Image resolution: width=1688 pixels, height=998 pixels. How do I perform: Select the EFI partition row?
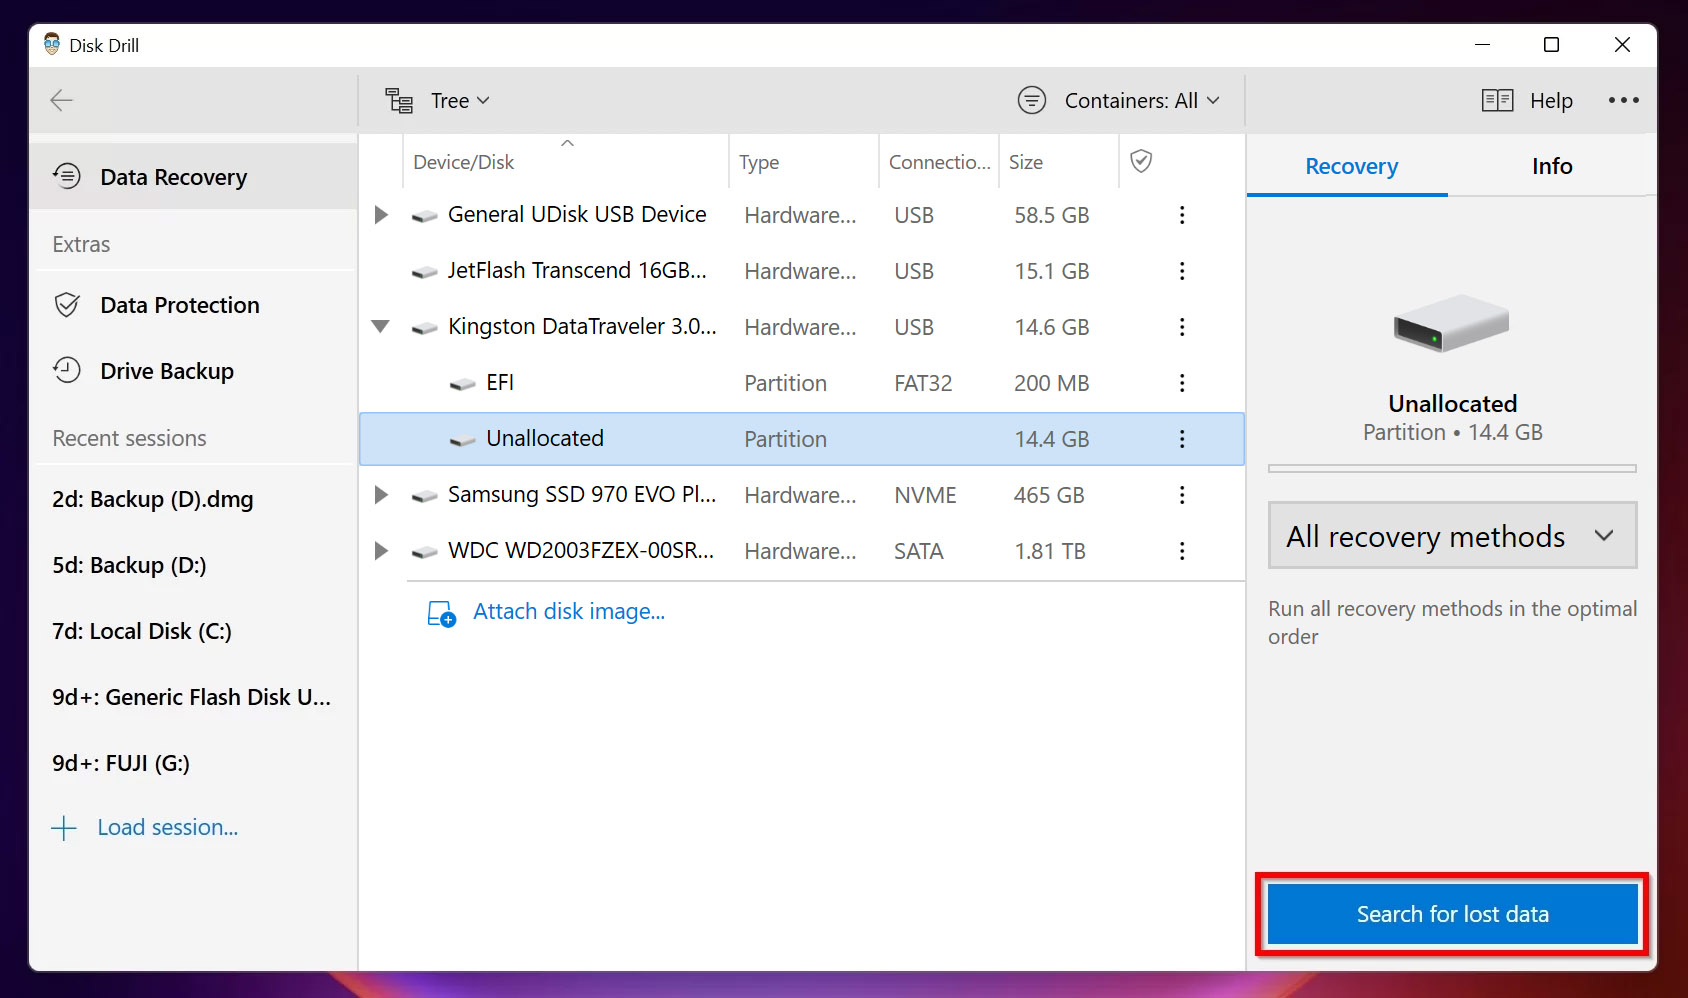tap(802, 383)
